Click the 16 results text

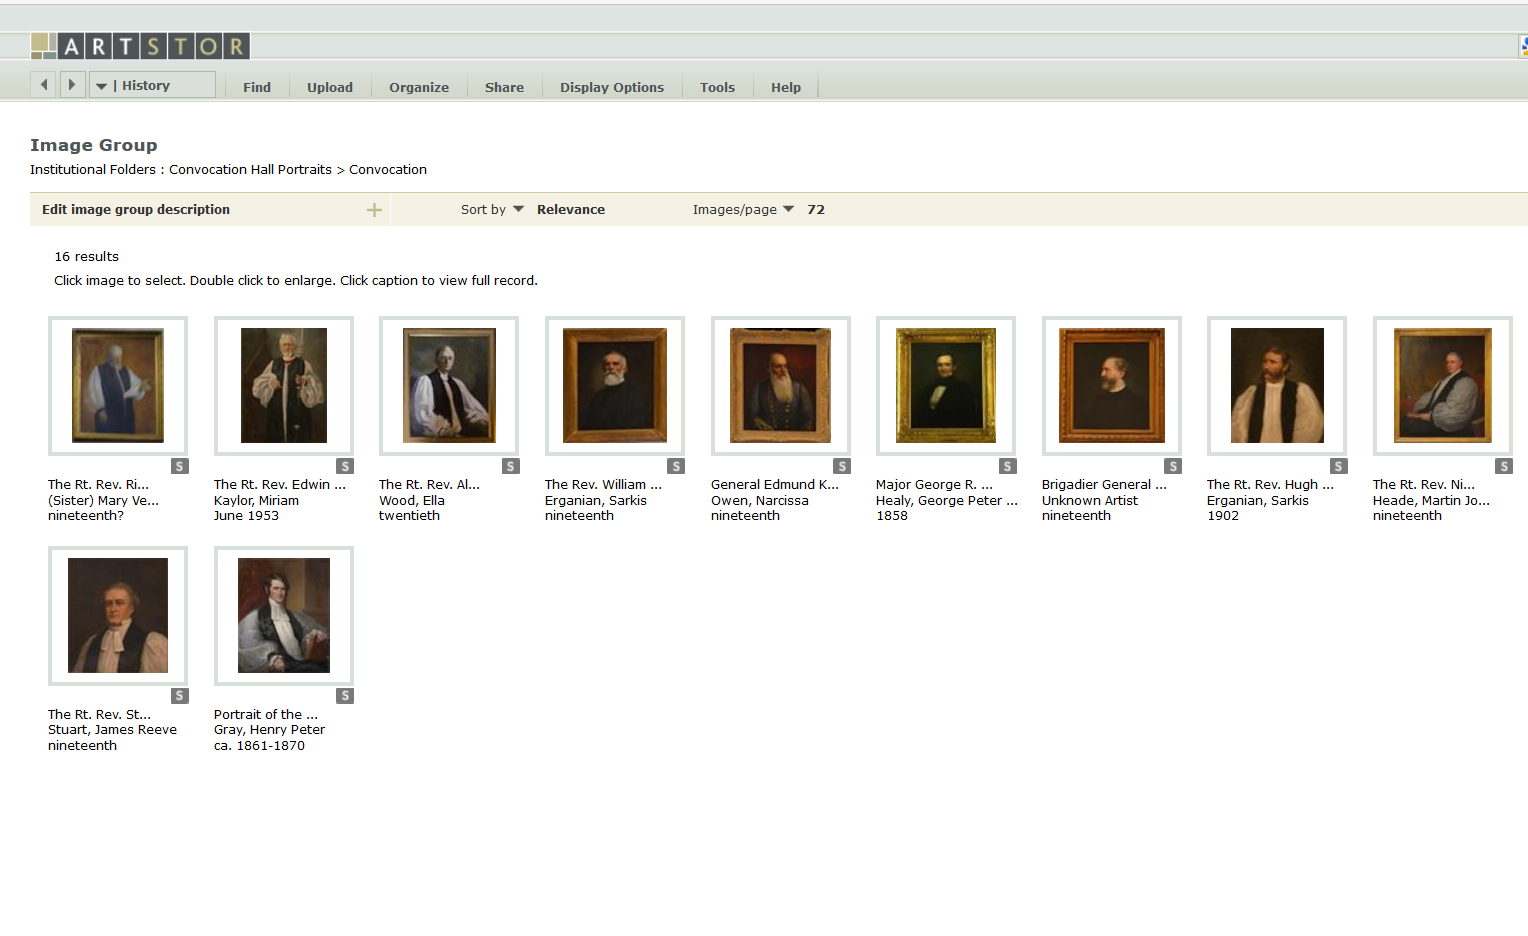click(86, 256)
